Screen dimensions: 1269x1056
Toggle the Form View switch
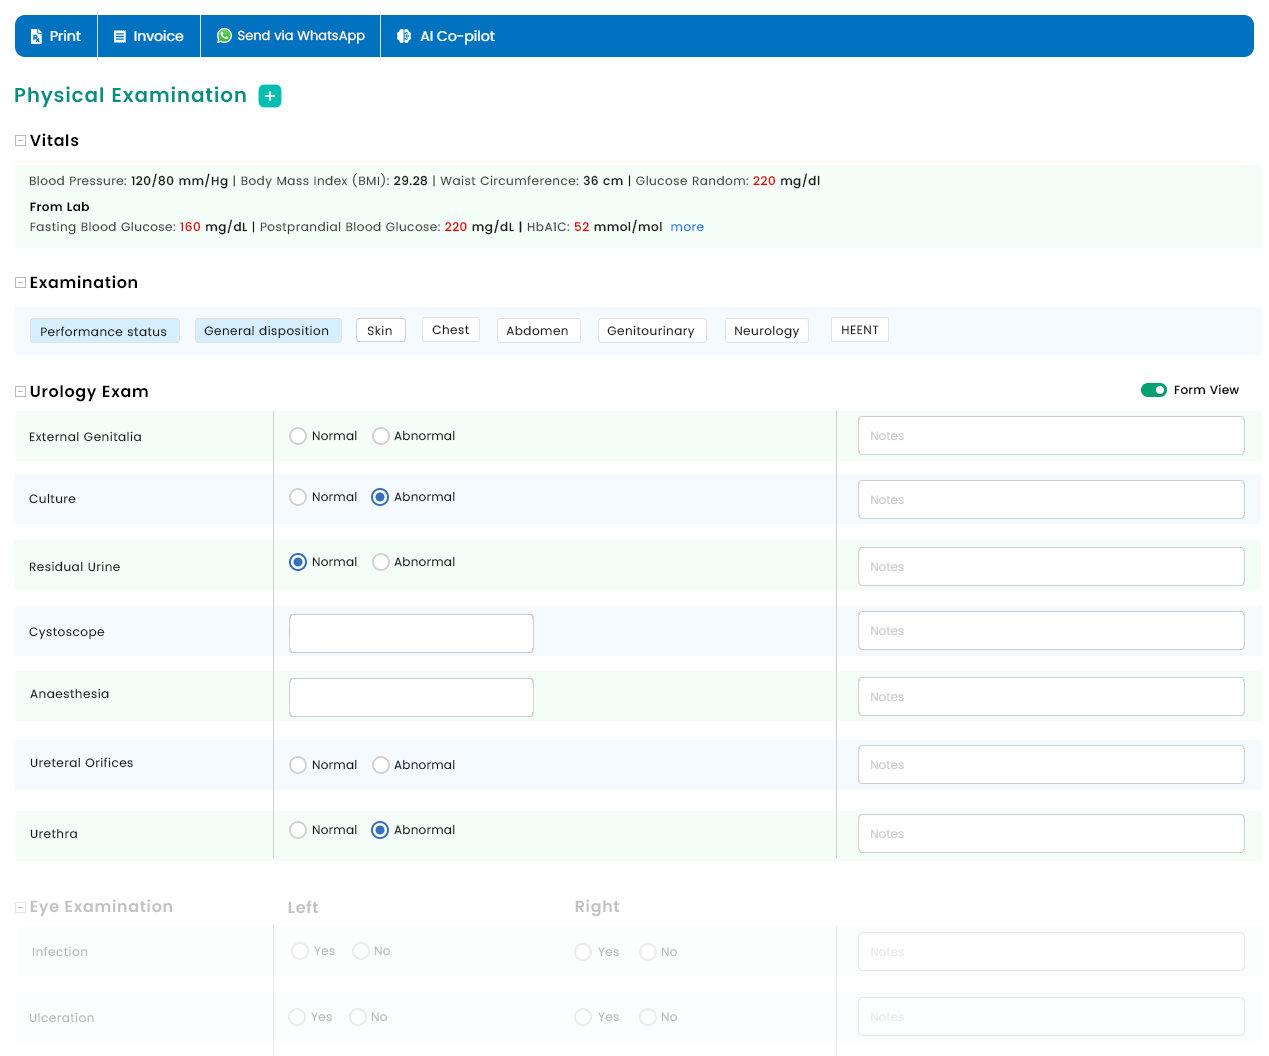(x=1153, y=390)
